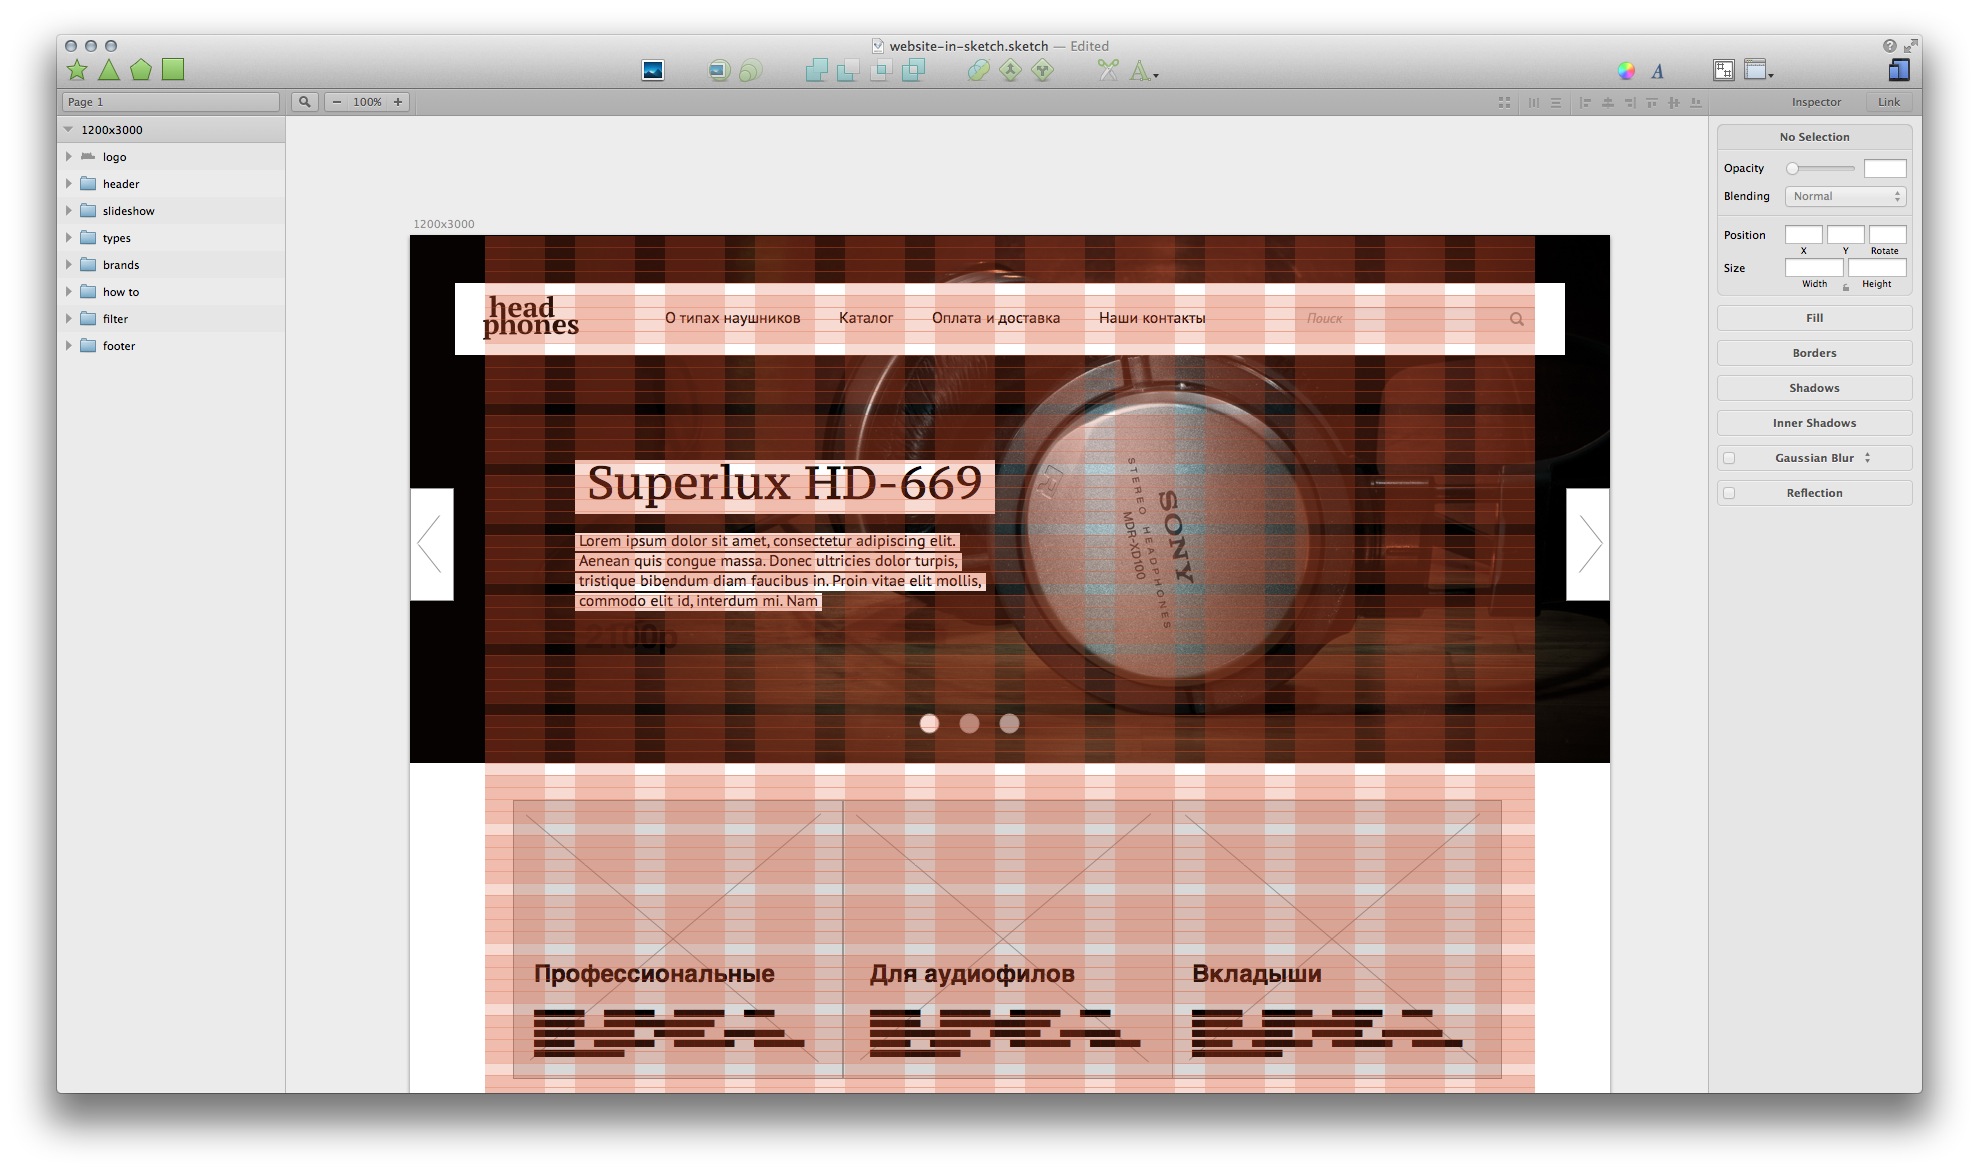Enable the Gaussian Blur checkbox
This screenshot has width=1979, height=1172.
[x=1729, y=458]
